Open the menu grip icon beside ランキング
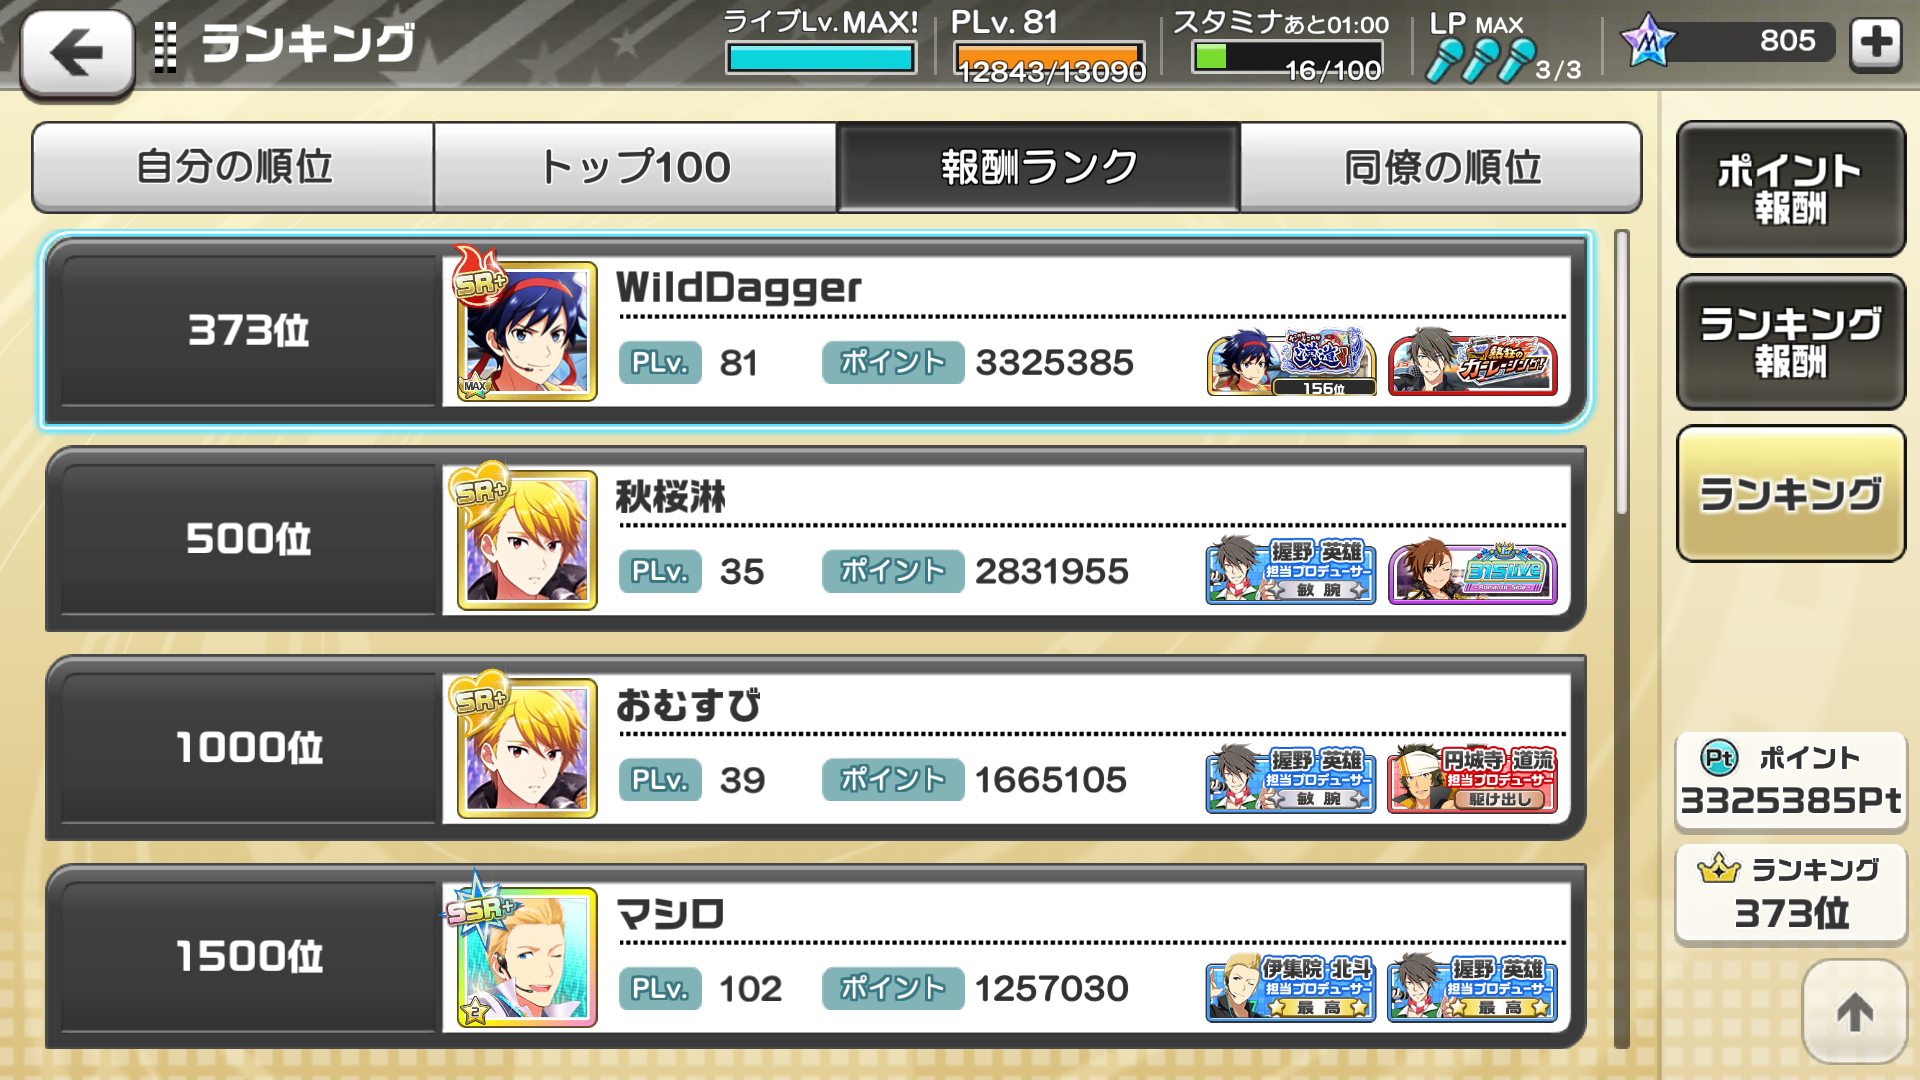 tap(166, 46)
